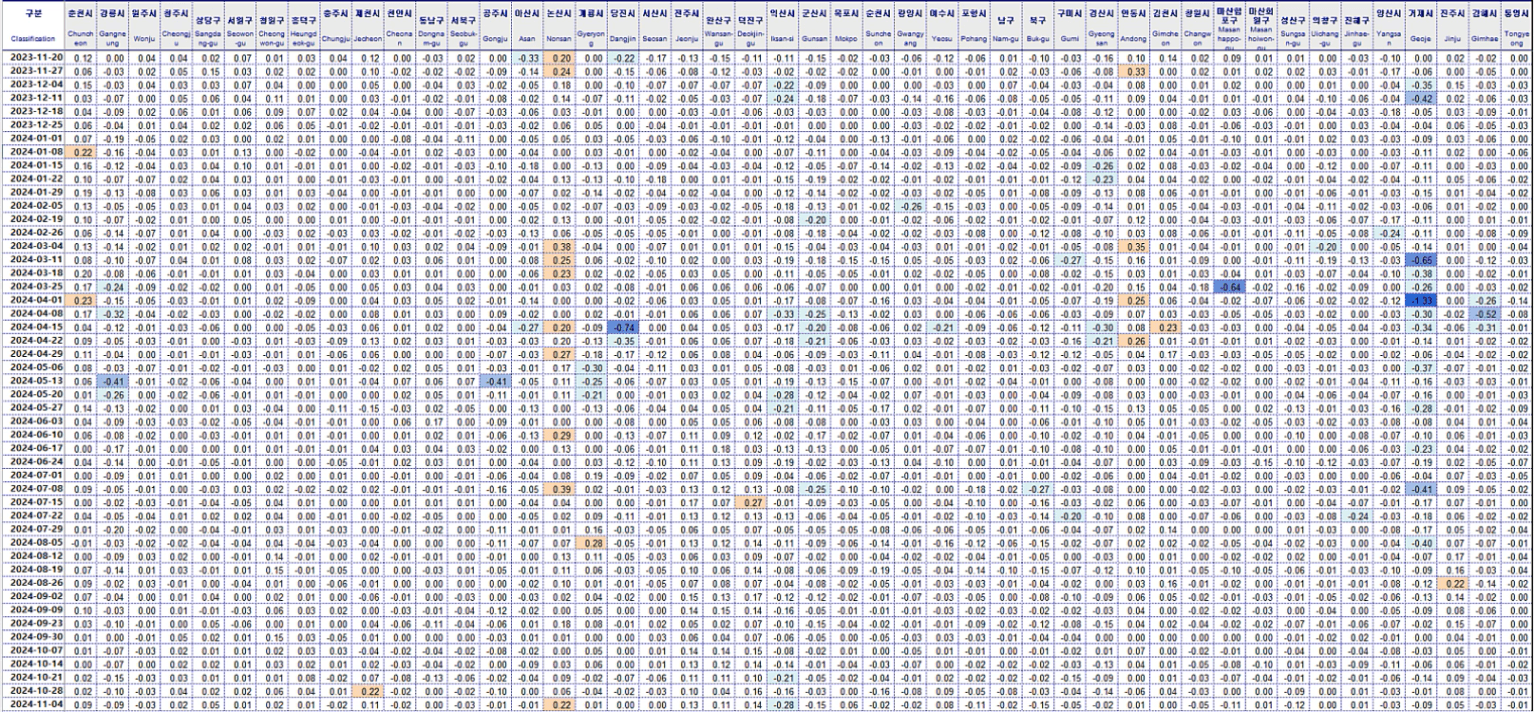The width and height of the screenshot is (1534, 712).
Task: Click the highlighted -0.65 Geoje cell
Action: click(1419, 259)
